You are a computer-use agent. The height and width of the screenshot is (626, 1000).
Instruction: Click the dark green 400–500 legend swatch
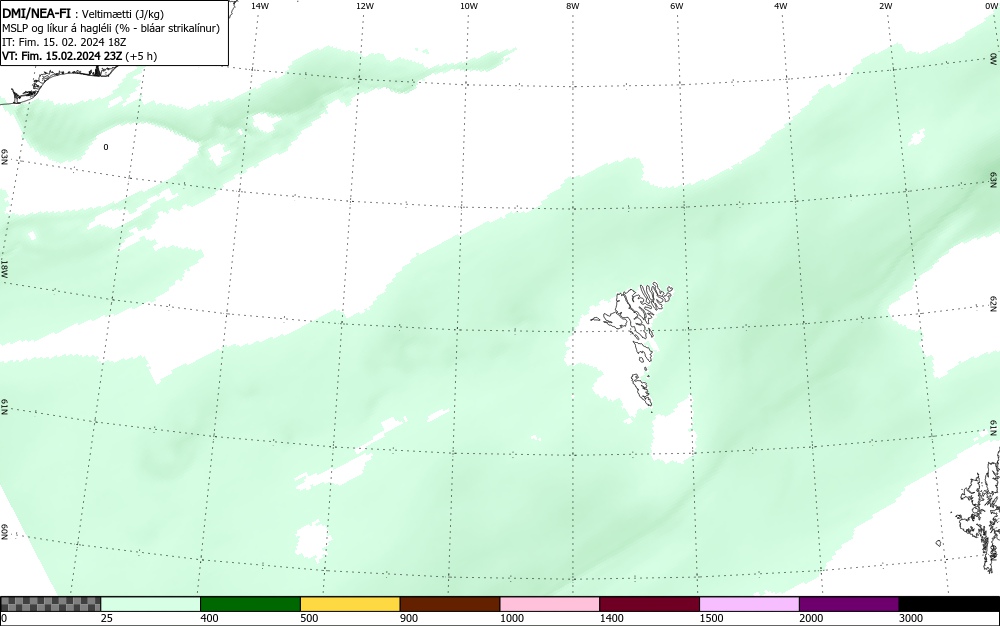coord(250,604)
